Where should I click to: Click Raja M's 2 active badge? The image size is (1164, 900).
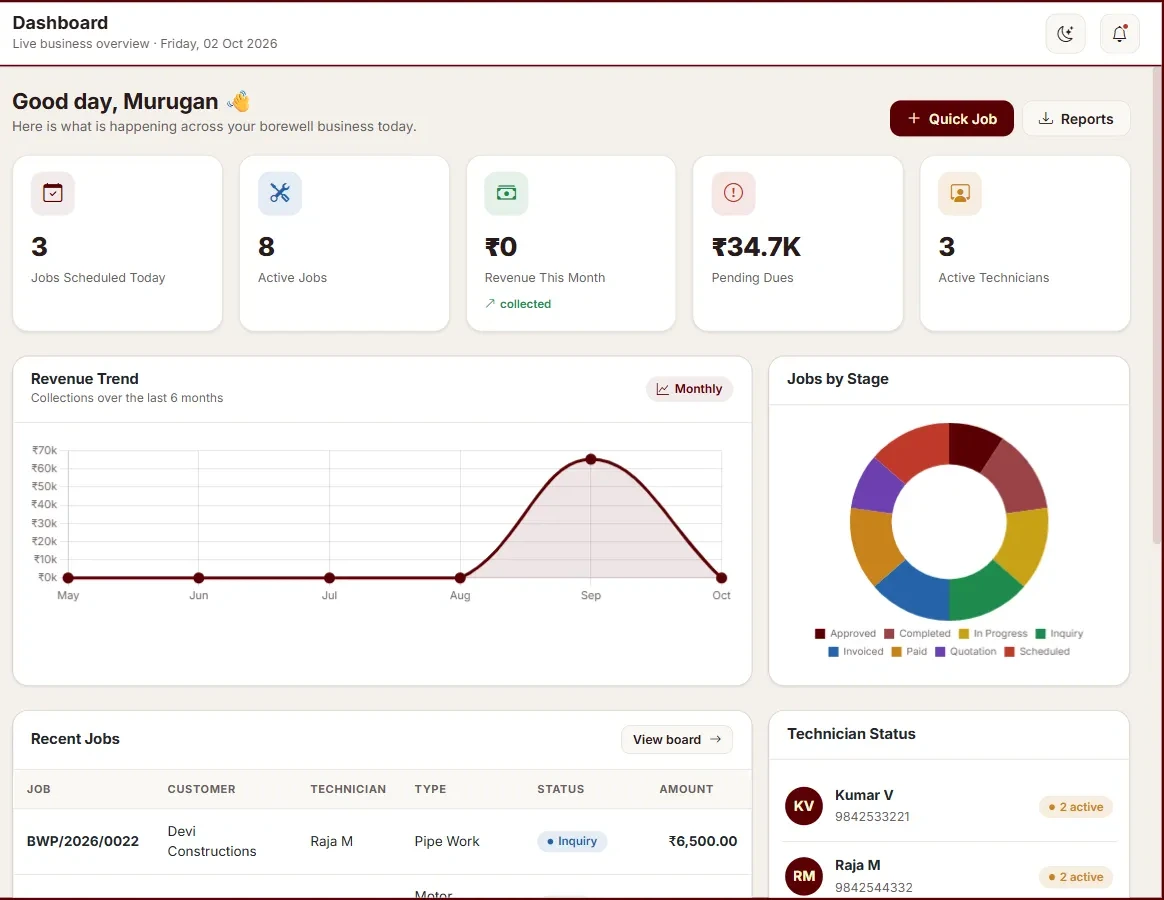pos(1076,877)
